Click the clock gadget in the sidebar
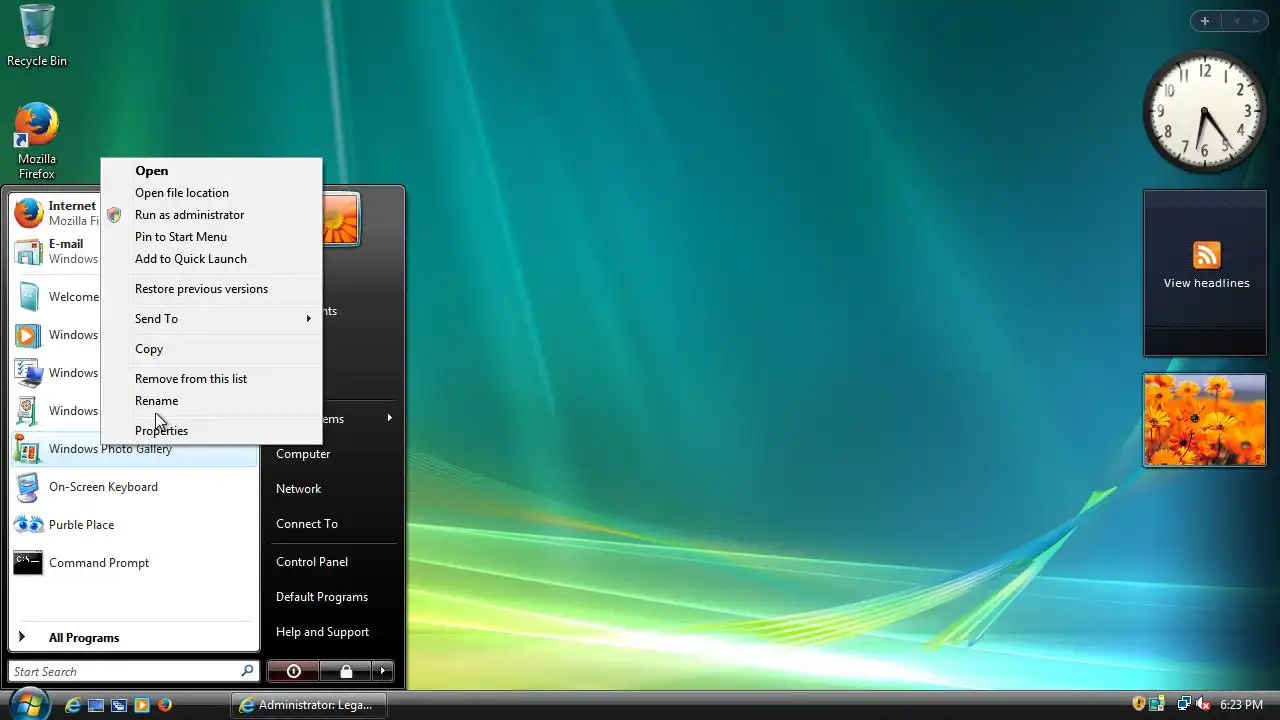 click(x=1204, y=111)
